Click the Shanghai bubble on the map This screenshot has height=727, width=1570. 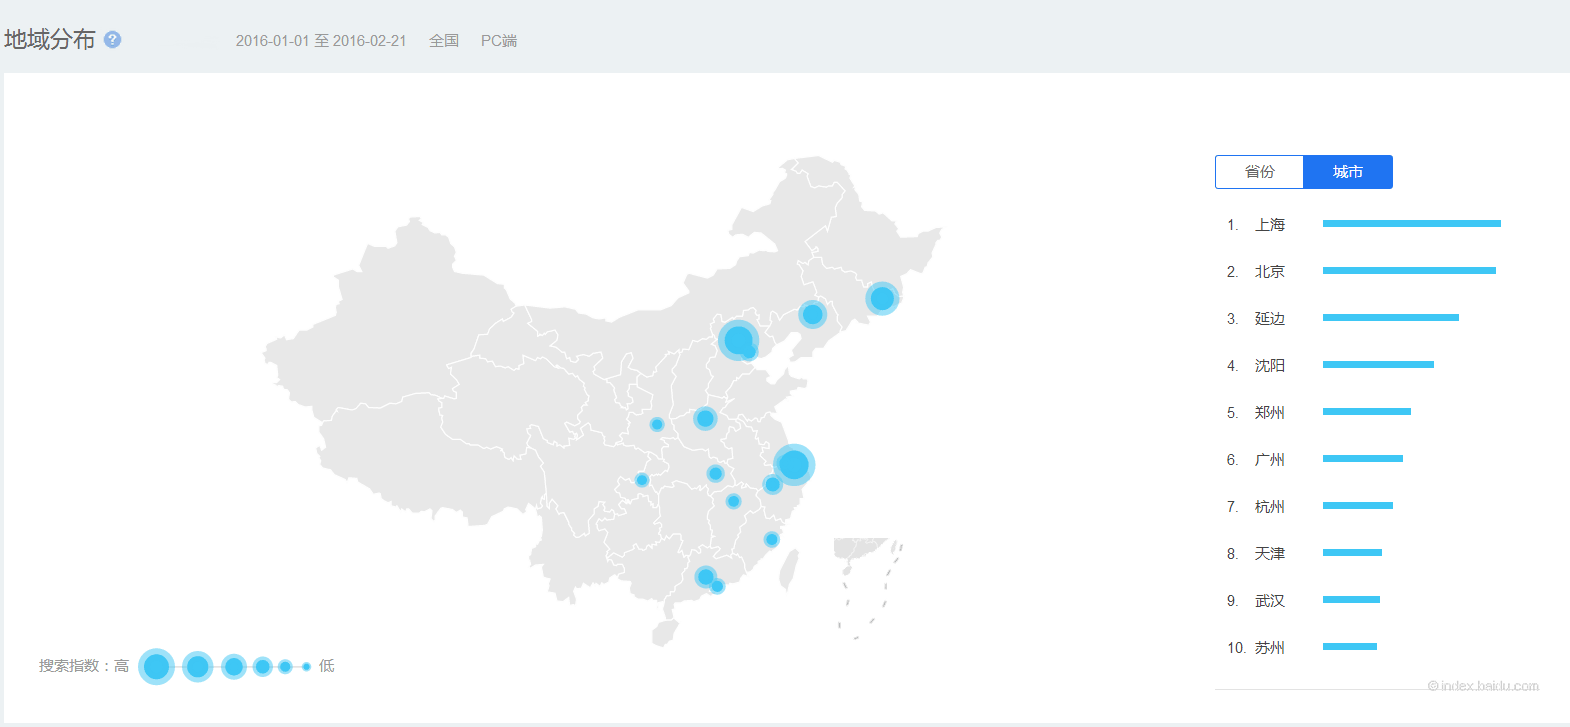click(x=793, y=464)
